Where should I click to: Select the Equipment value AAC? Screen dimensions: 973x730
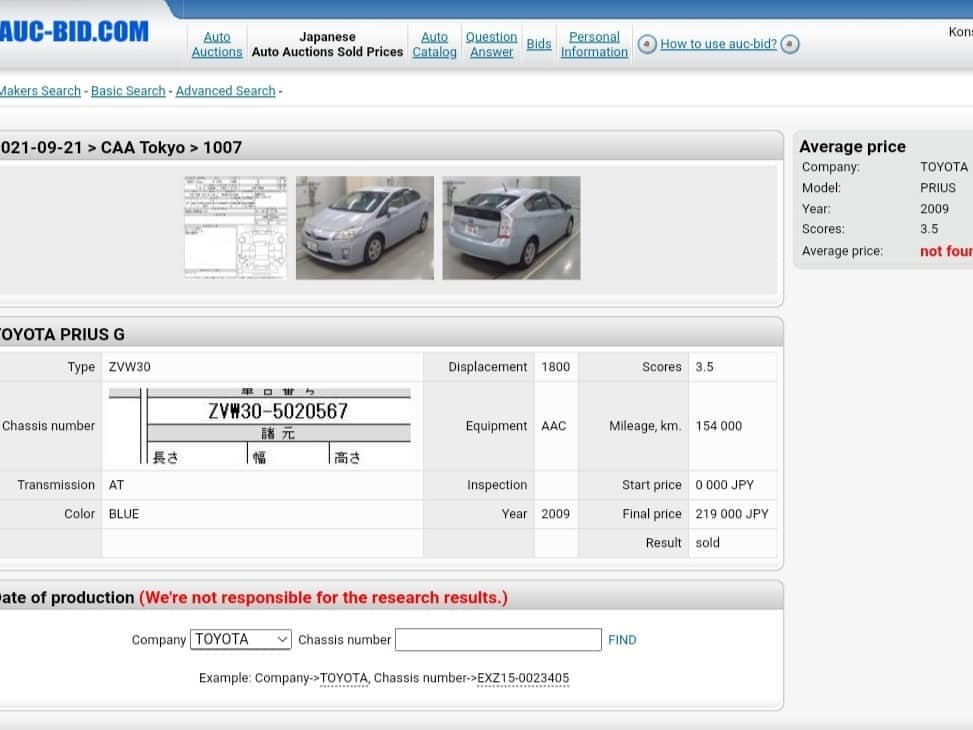point(554,426)
